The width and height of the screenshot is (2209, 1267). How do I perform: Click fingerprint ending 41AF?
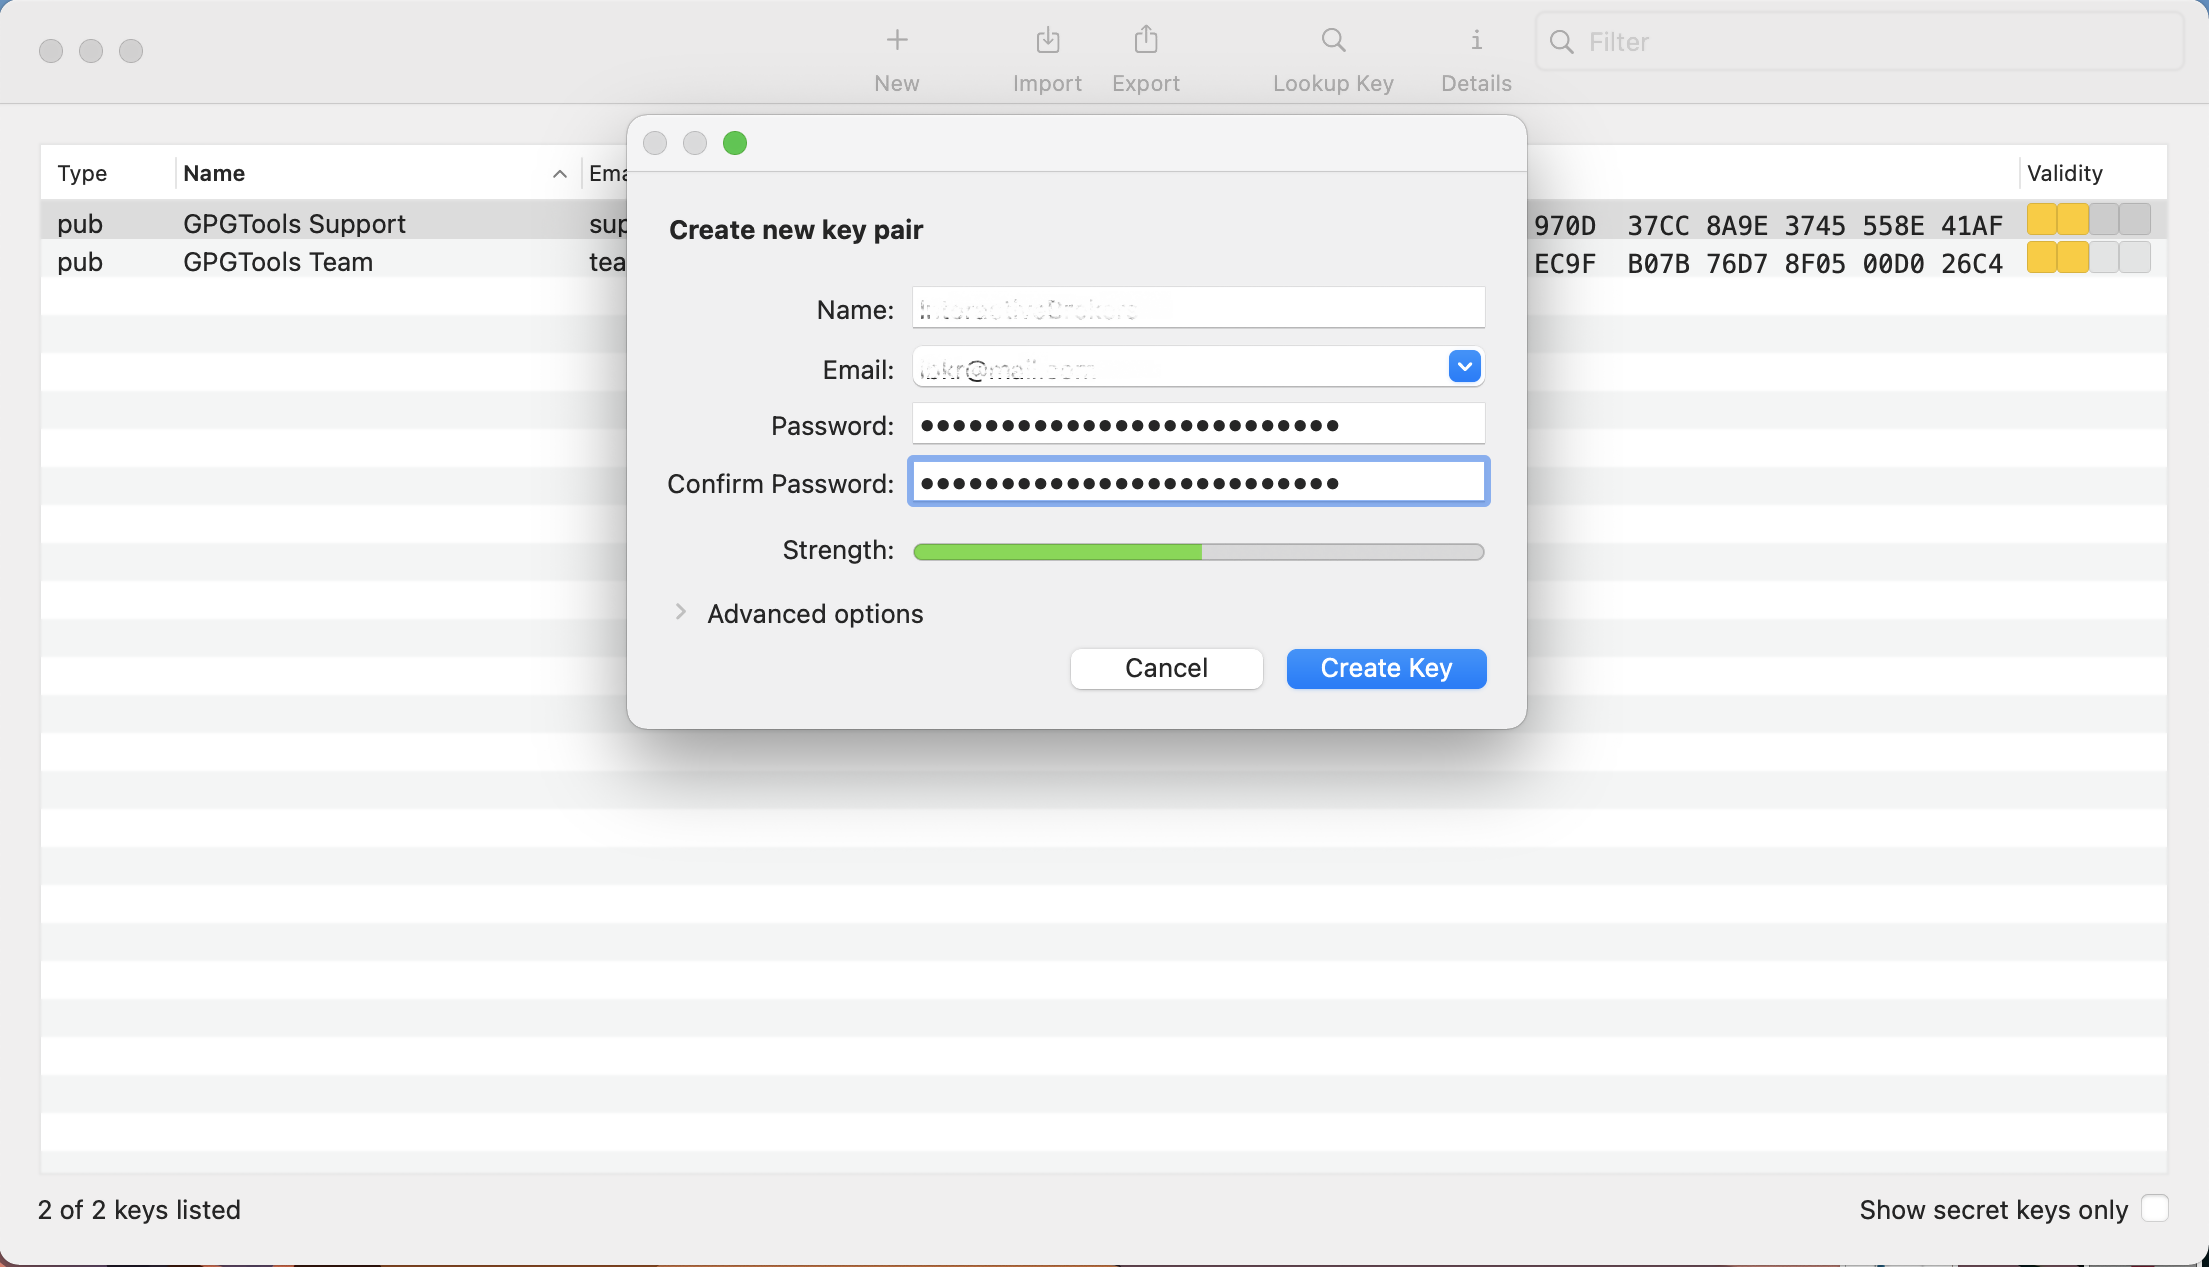click(x=1768, y=225)
